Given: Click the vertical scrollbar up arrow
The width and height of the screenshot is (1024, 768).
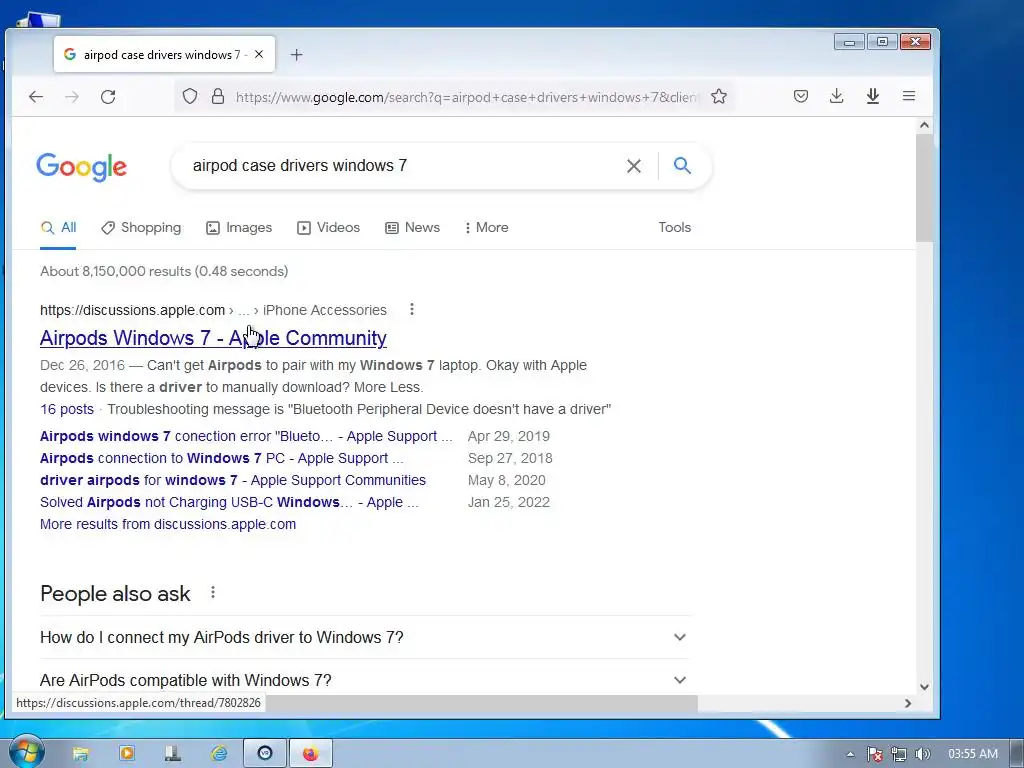Looking at the screenshot, I should pos(924,125).
